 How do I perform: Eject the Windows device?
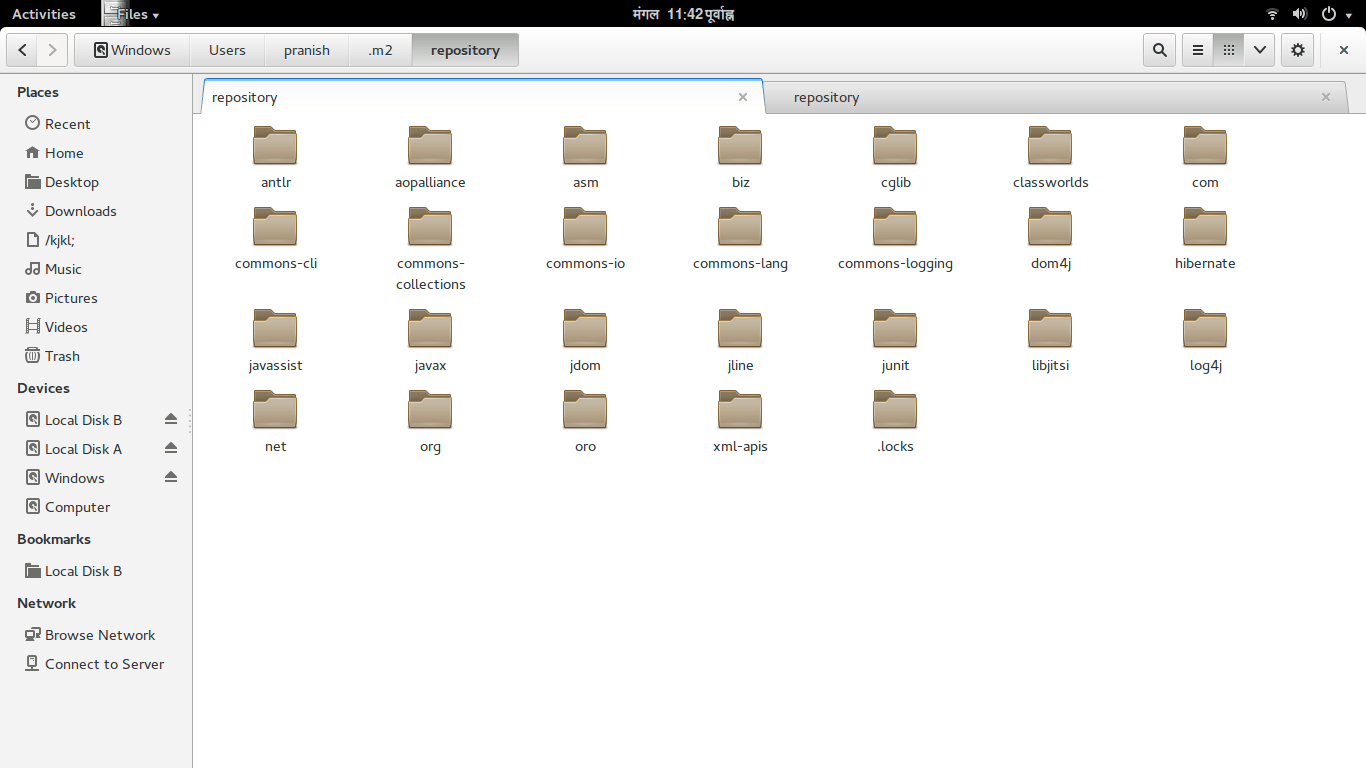170,477
